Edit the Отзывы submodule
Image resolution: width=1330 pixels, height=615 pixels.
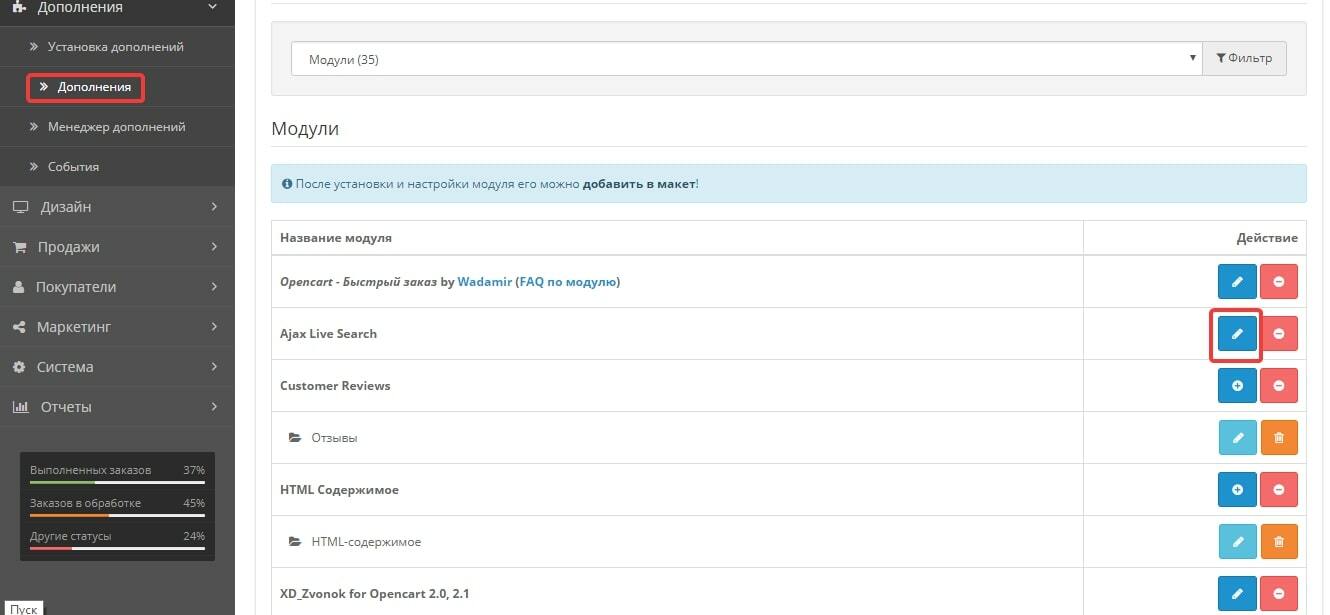pyautogui.click(x=1237, y=438)
